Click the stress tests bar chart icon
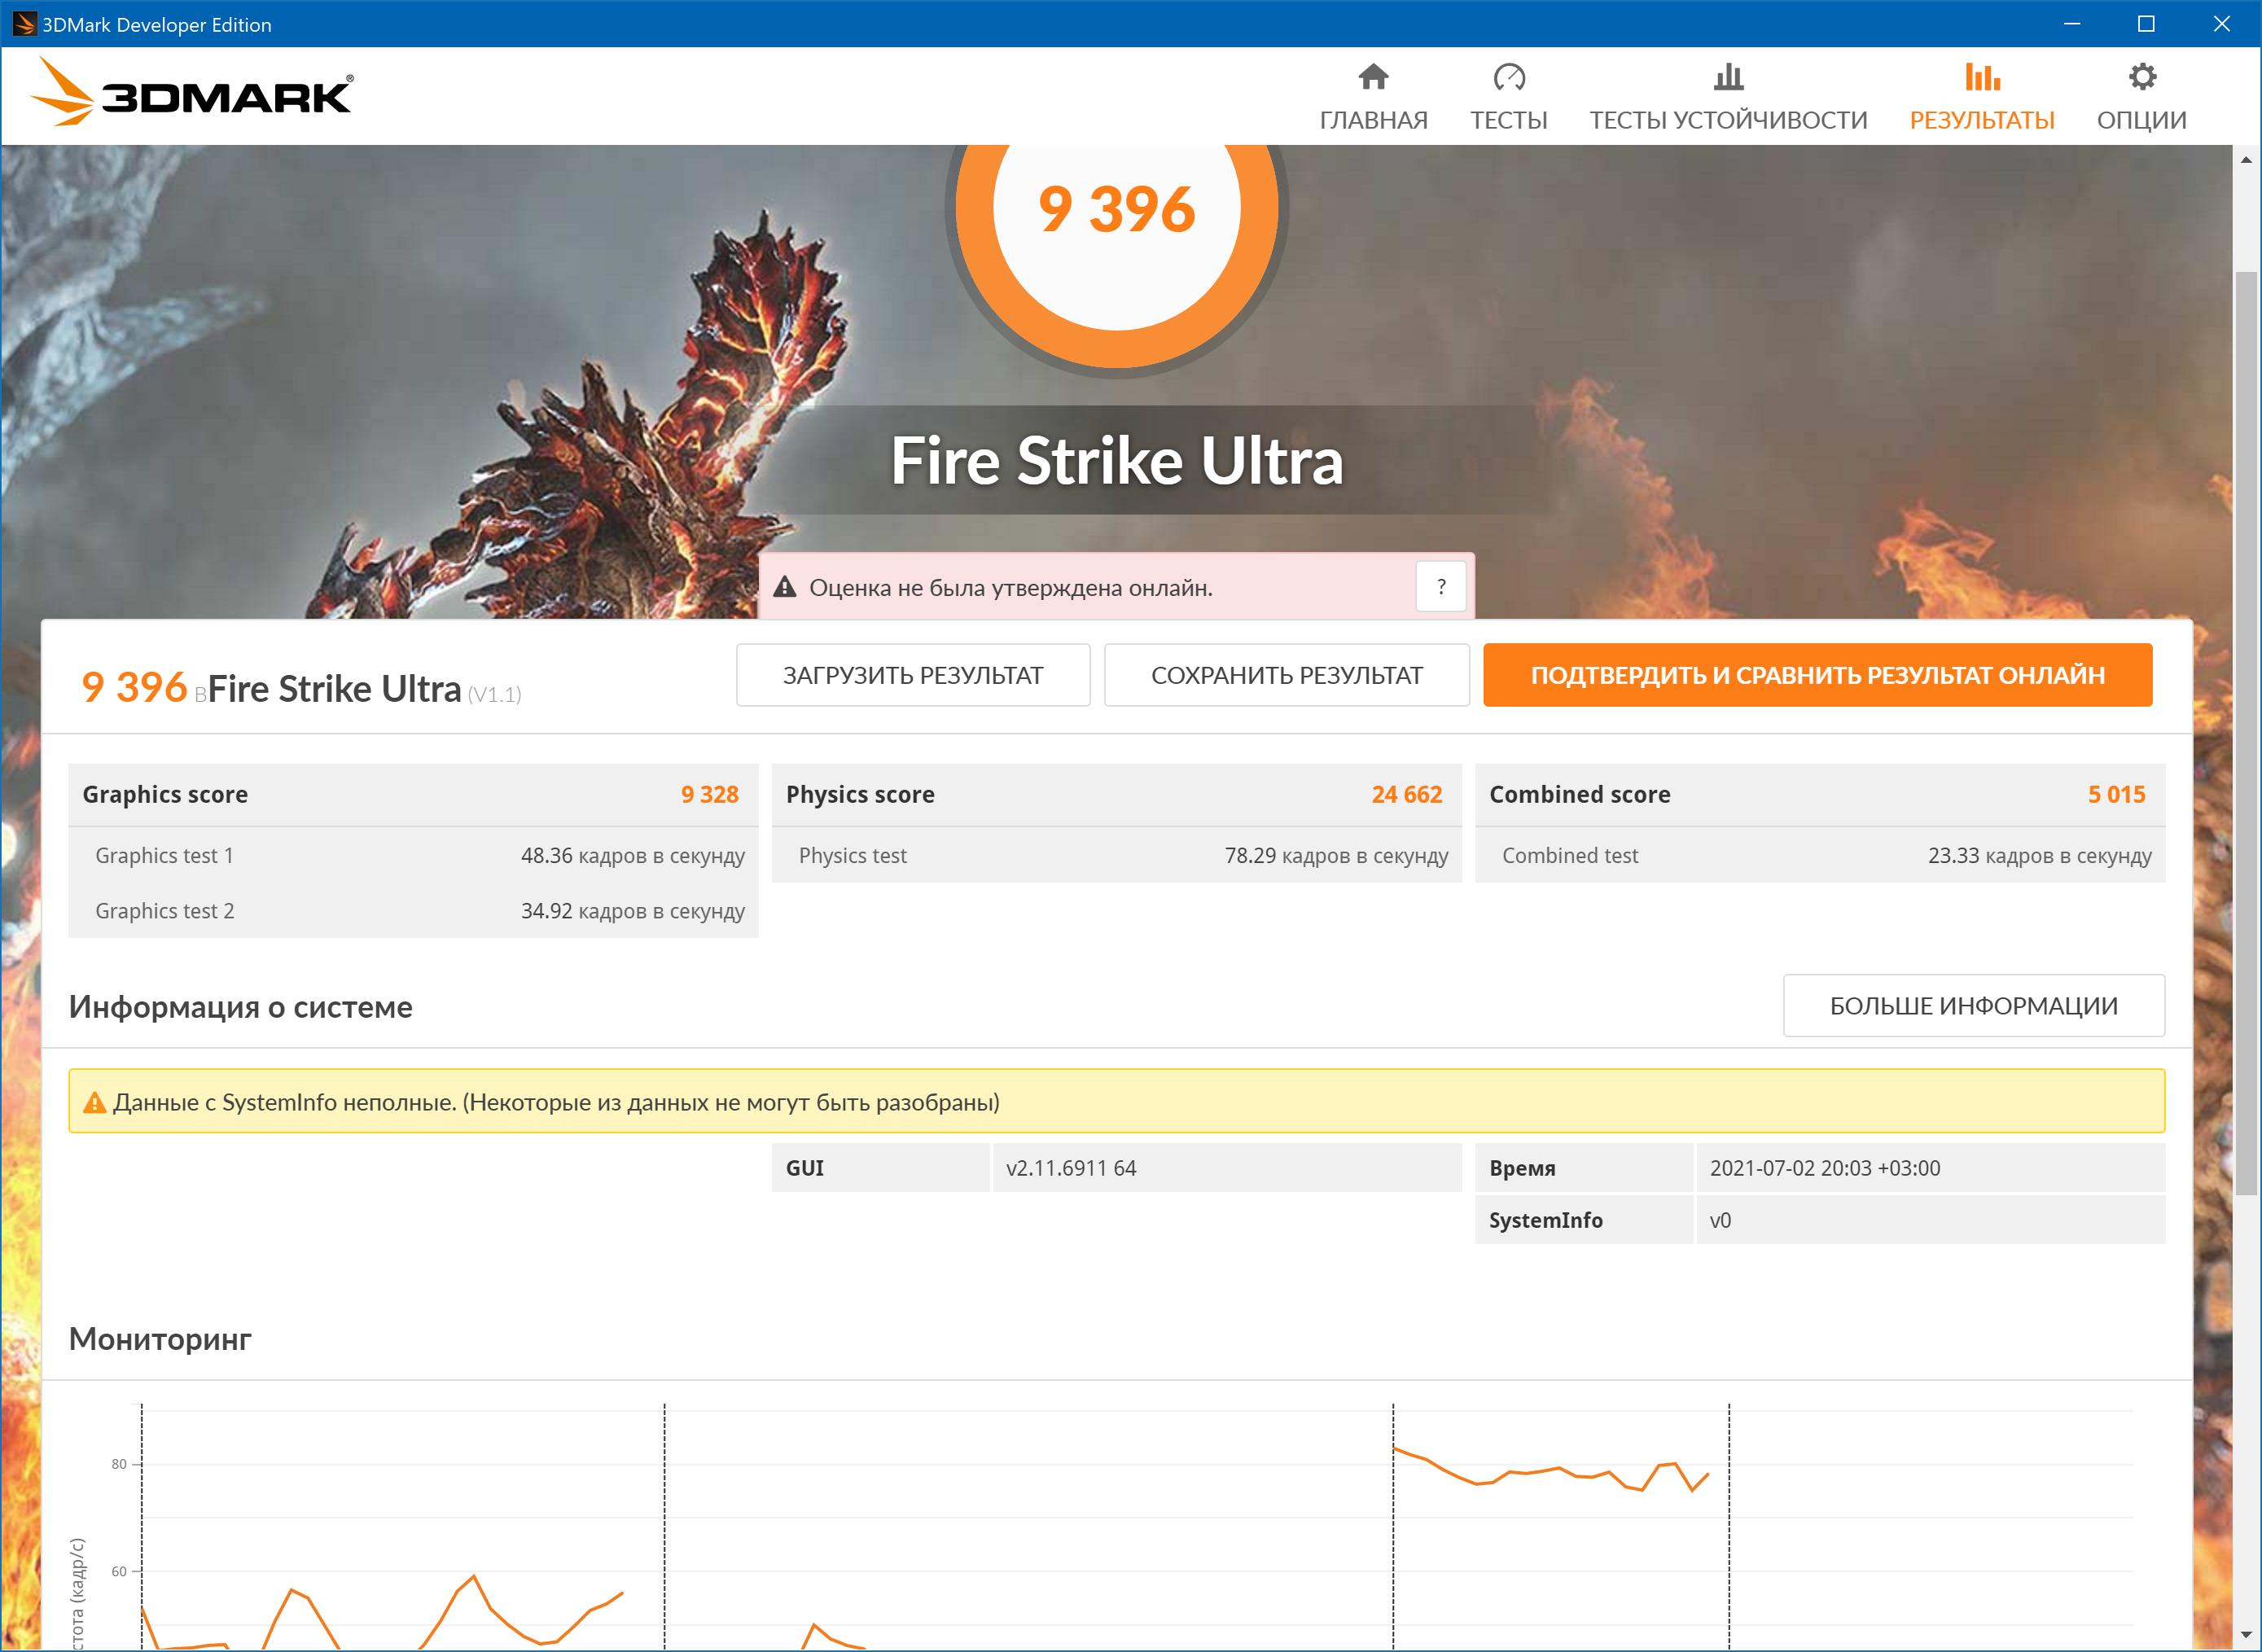Image resolution: width=2262 pixels, height=1652 pixels. click(x=1727, y=77)
